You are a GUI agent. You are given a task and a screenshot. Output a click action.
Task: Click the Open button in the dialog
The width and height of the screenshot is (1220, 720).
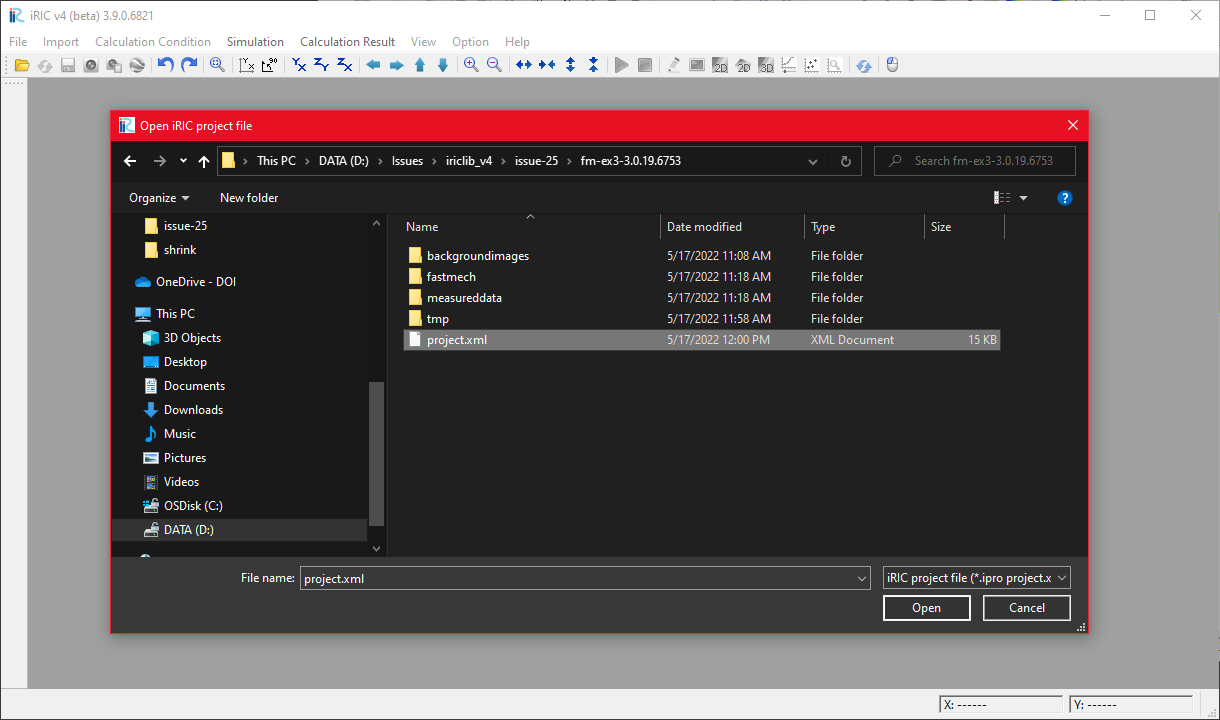coord(926,607)
